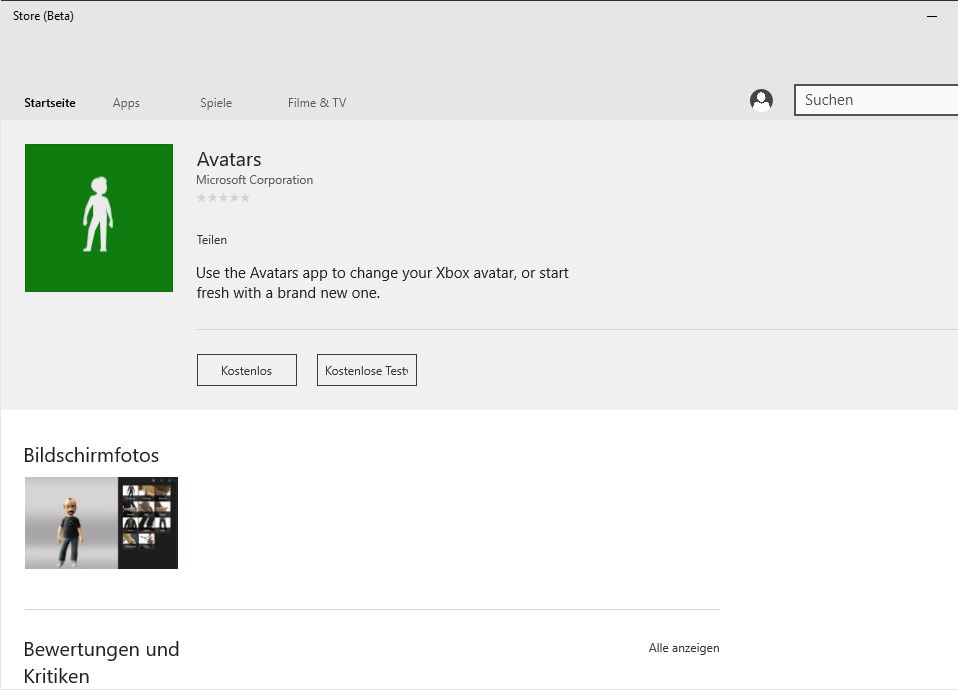
Task: Click the Avatars app description text
Action: pyautogui.click(x=382, y=283)
